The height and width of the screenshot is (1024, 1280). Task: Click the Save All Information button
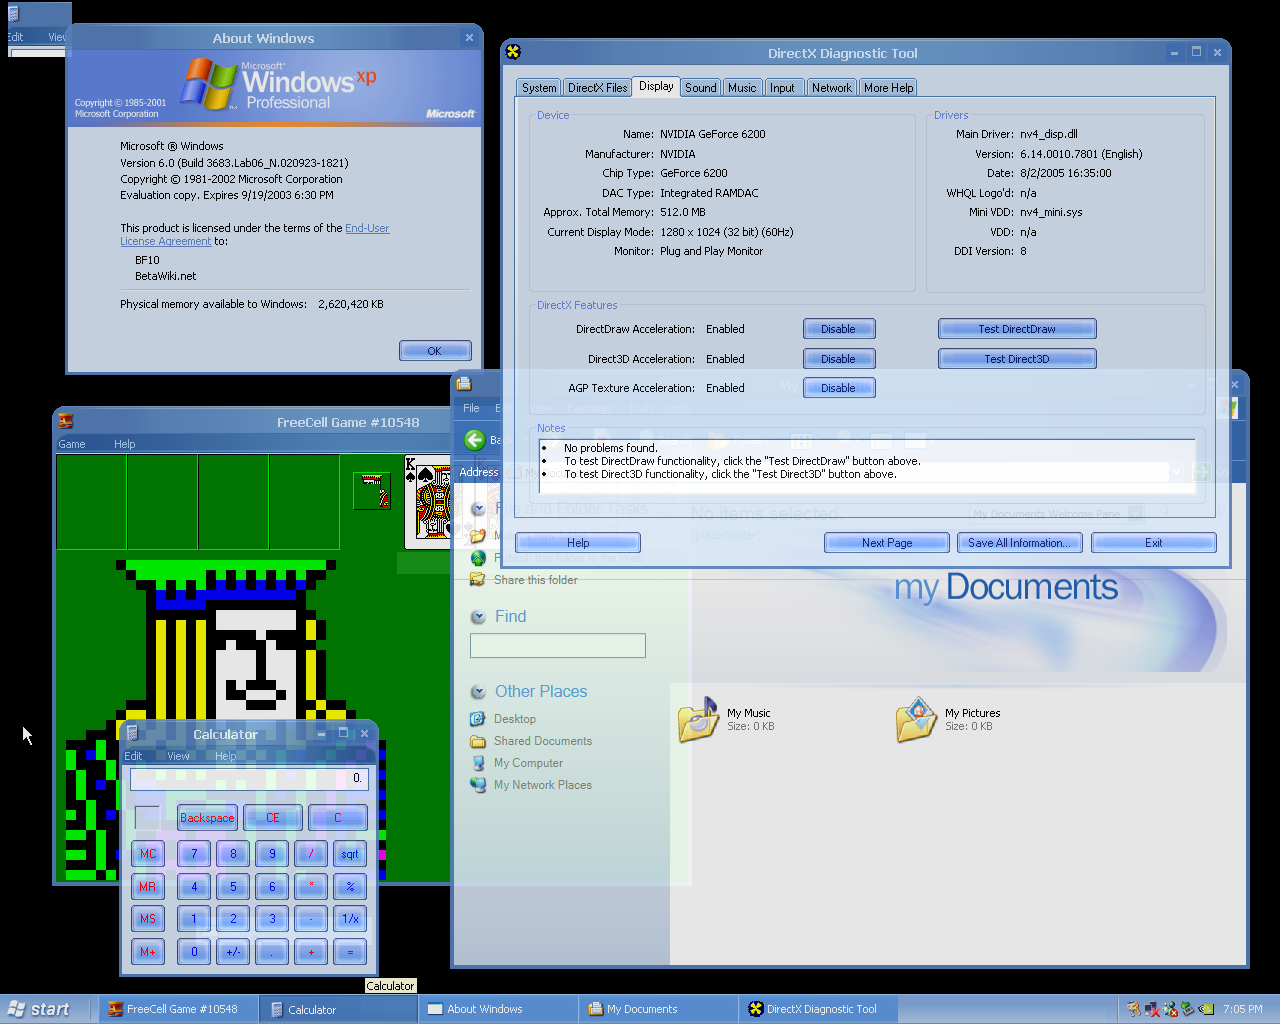1019,543
